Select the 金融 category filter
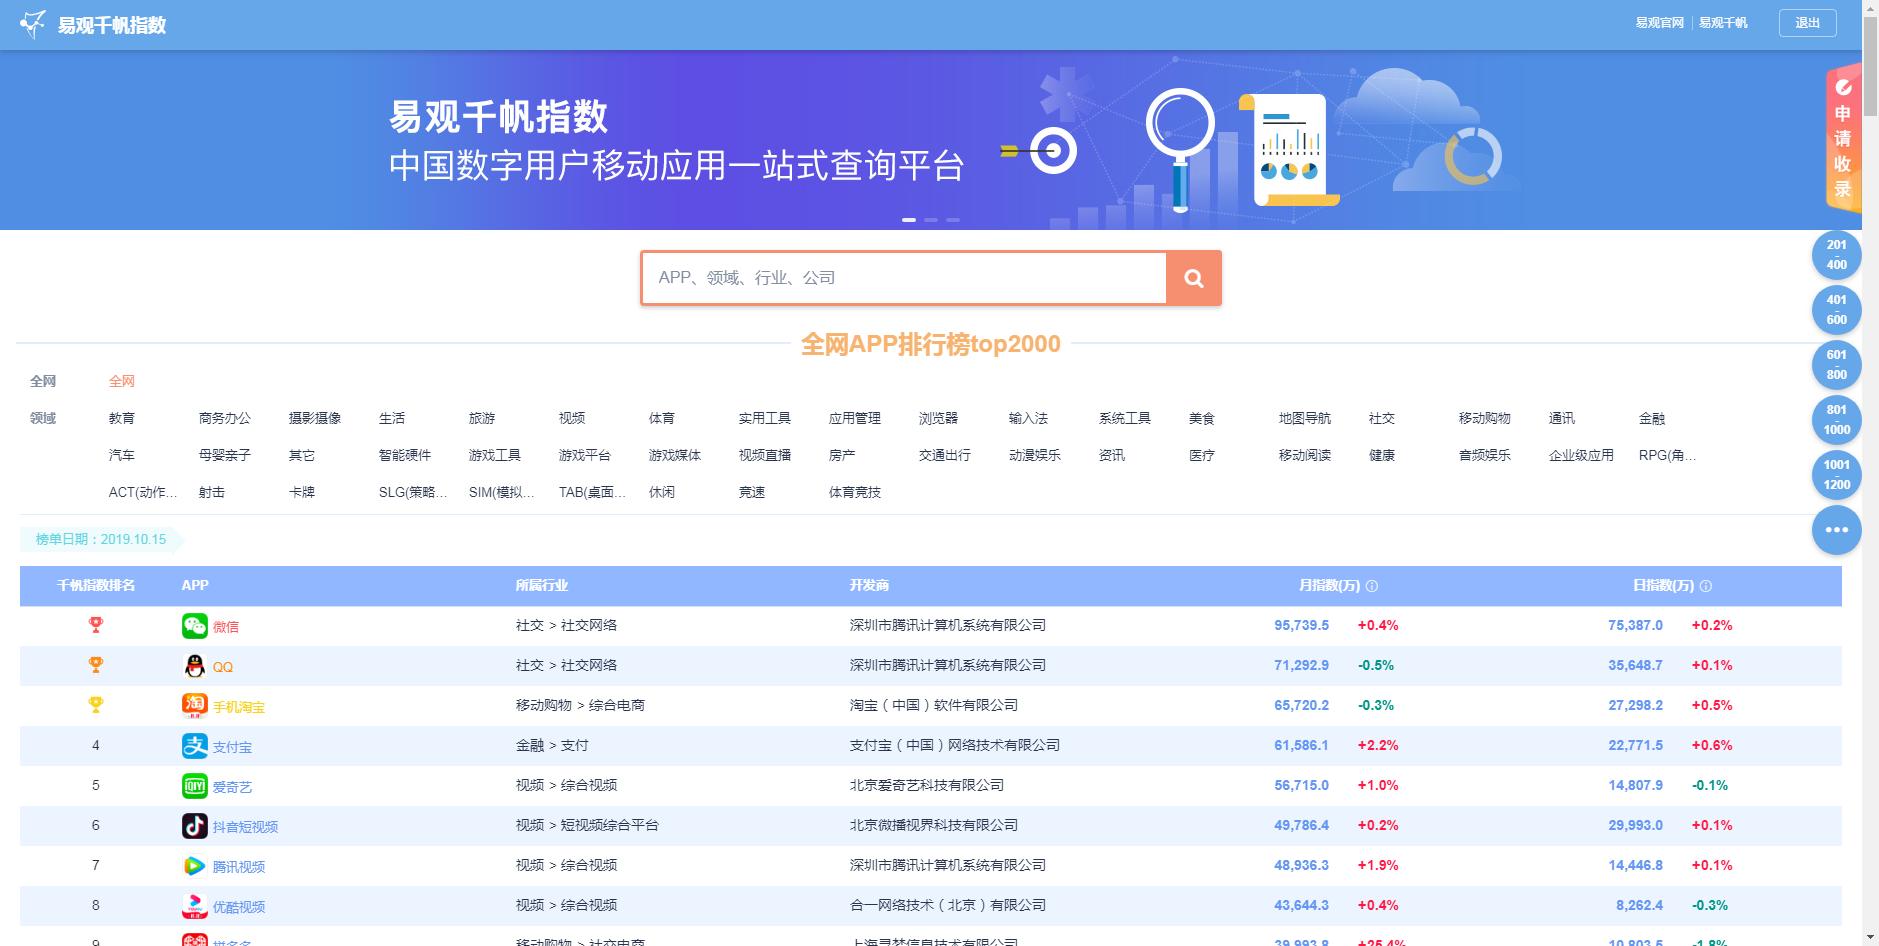 click(x=1652, y=418)
